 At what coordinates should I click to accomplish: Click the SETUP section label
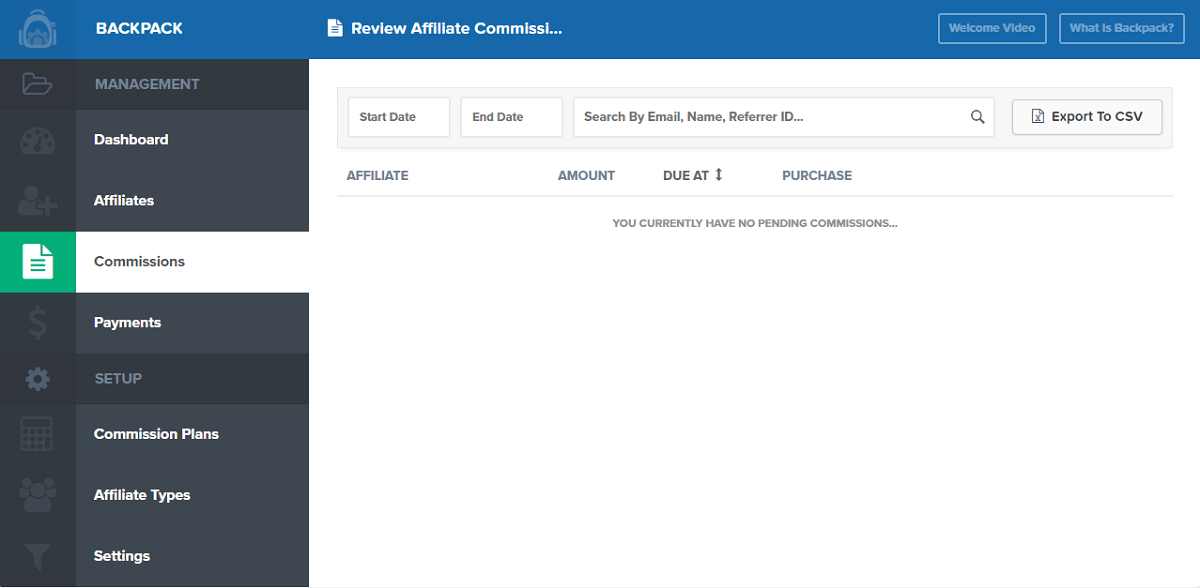(118, 379)
